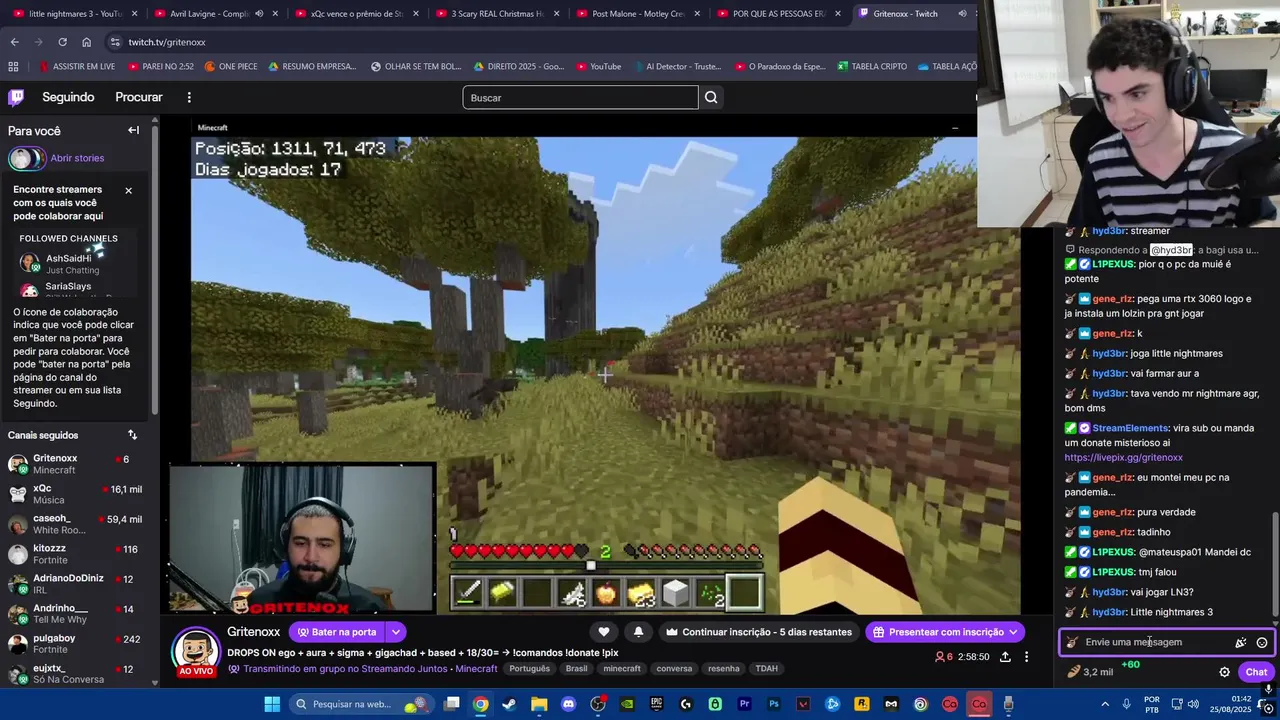The width and height of the screenshot is (1280, 720).
Task: Share the stream with the upload icon
Action: (x=1005, y=657)
